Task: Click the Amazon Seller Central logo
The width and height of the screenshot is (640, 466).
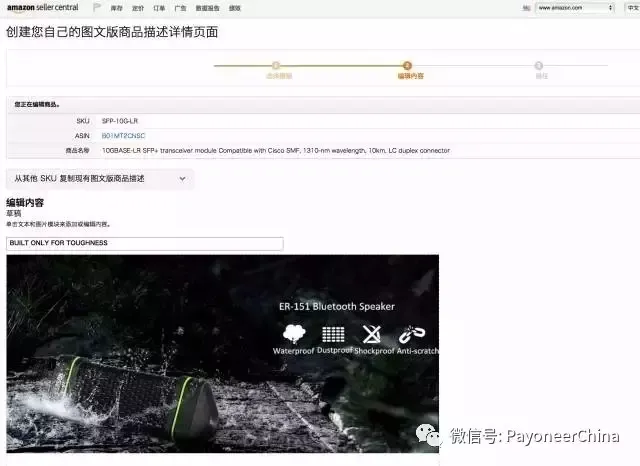Action: pyautogui.click(x=42, y=7)
